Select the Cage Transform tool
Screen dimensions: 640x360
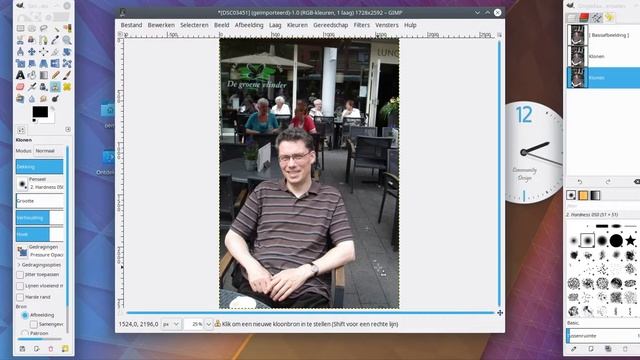pos(67,64)
